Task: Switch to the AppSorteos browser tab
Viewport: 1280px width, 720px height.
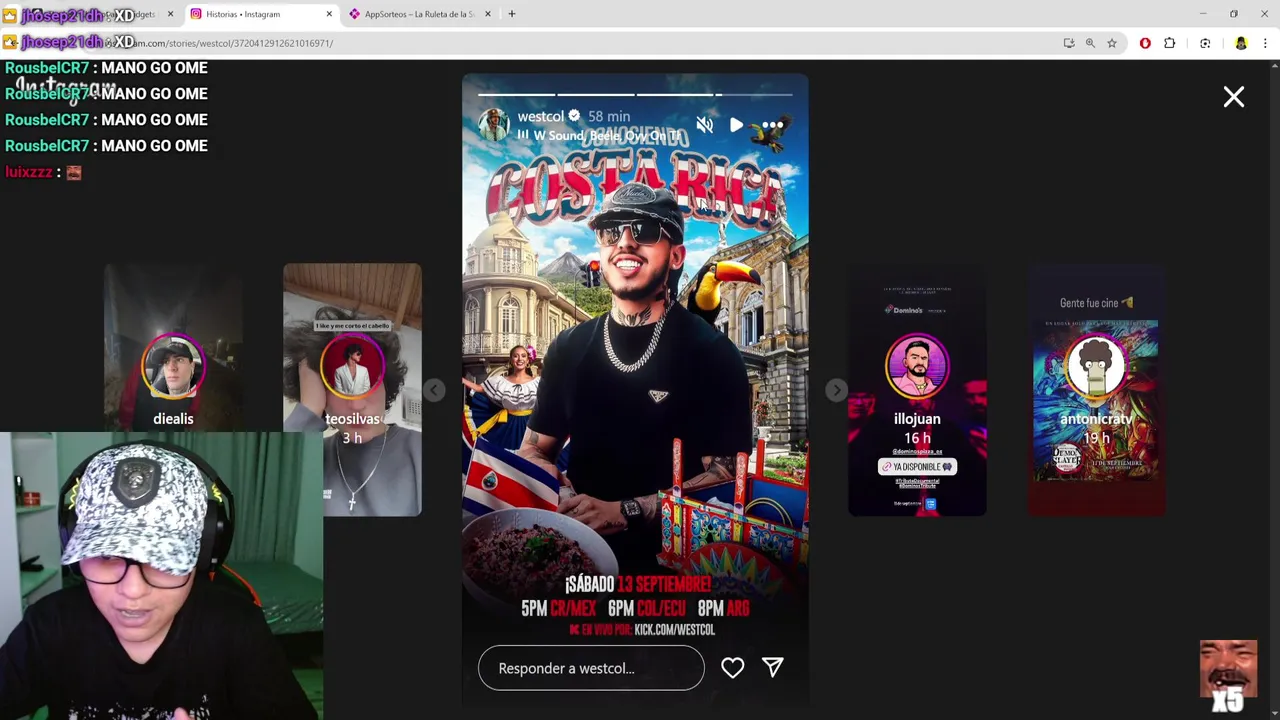Action: (420, 14)
